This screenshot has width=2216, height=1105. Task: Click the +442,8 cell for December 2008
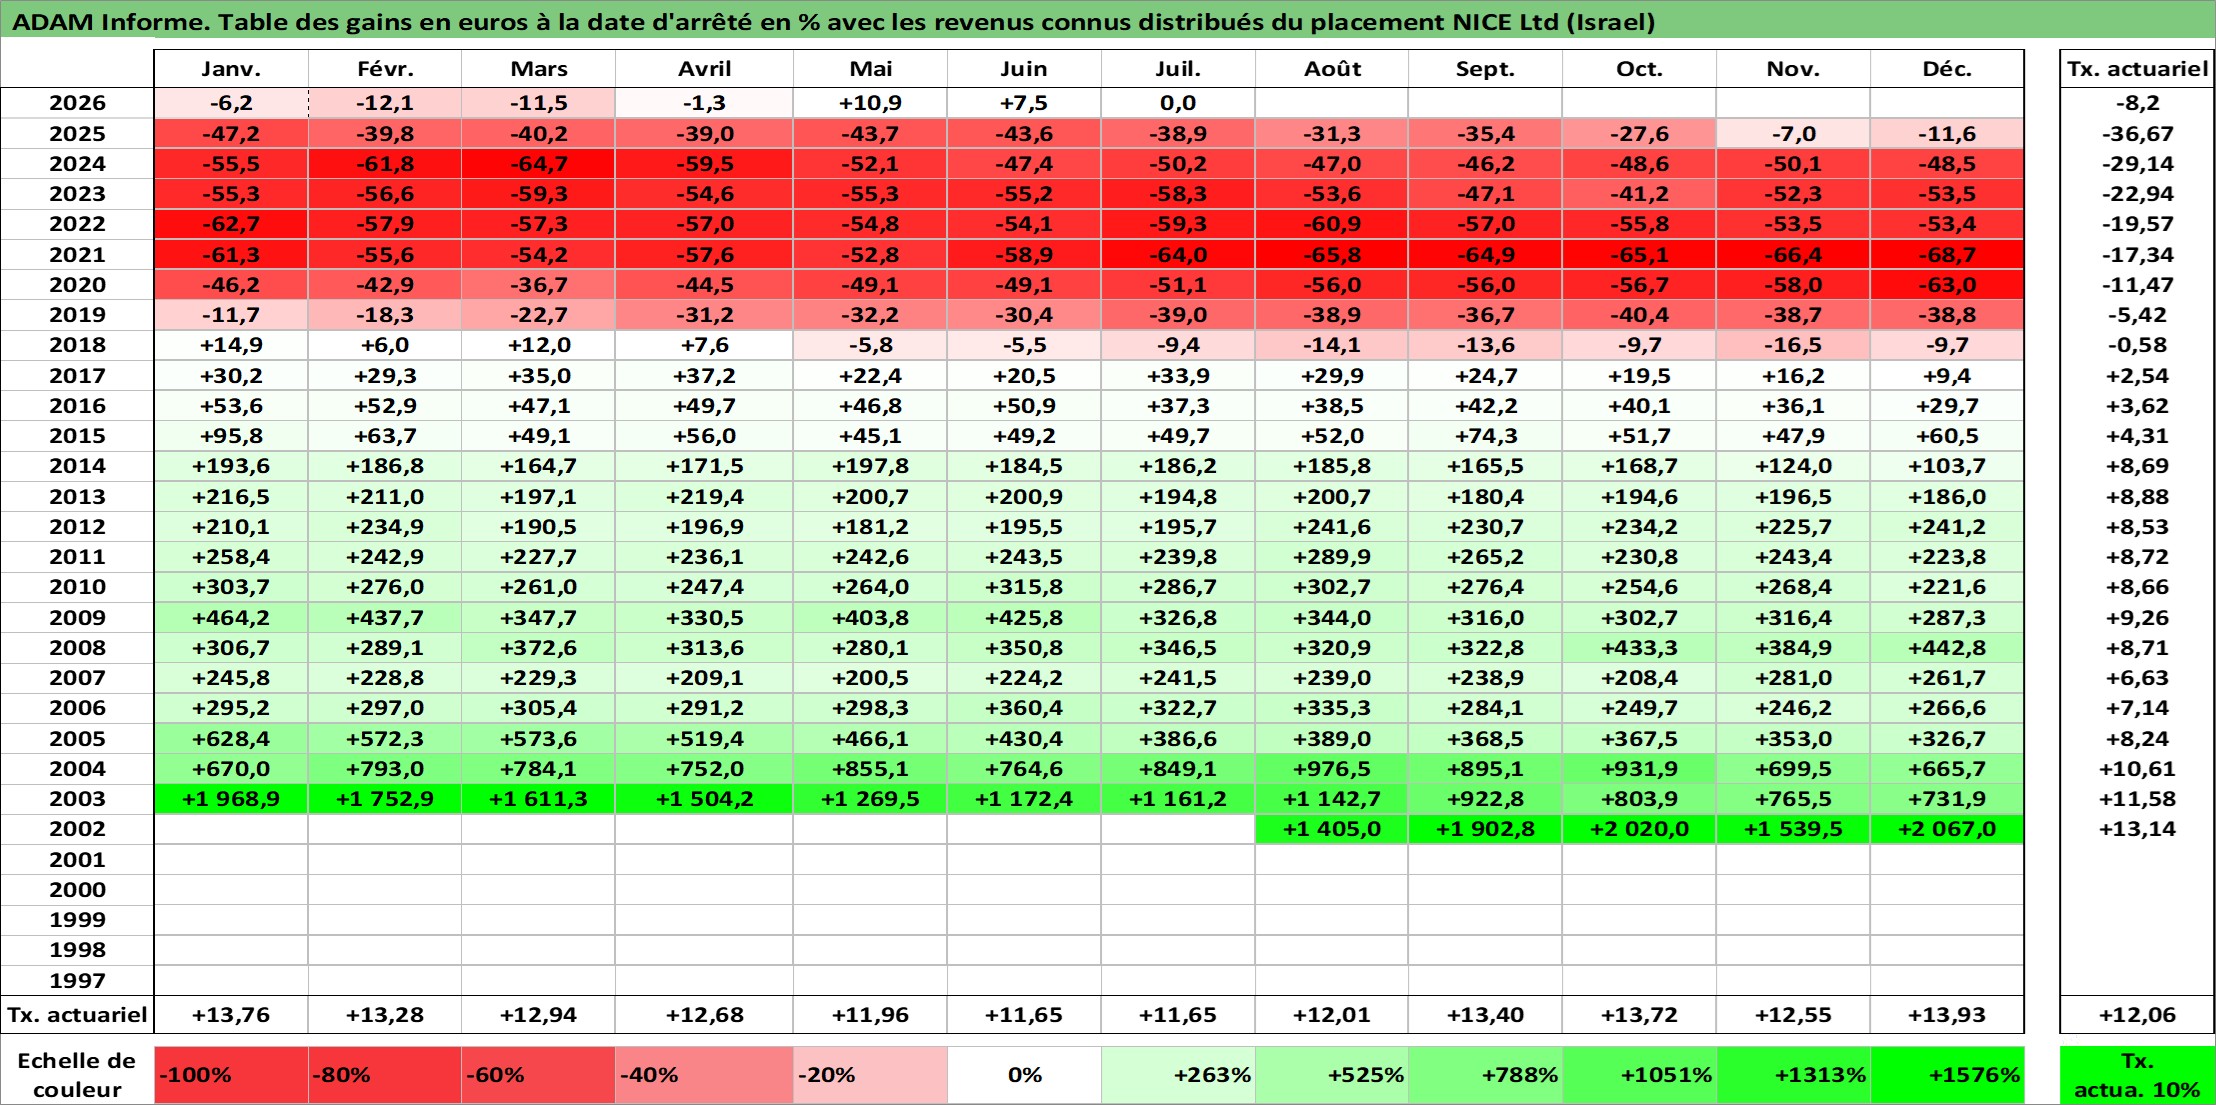pos(1947,648)
